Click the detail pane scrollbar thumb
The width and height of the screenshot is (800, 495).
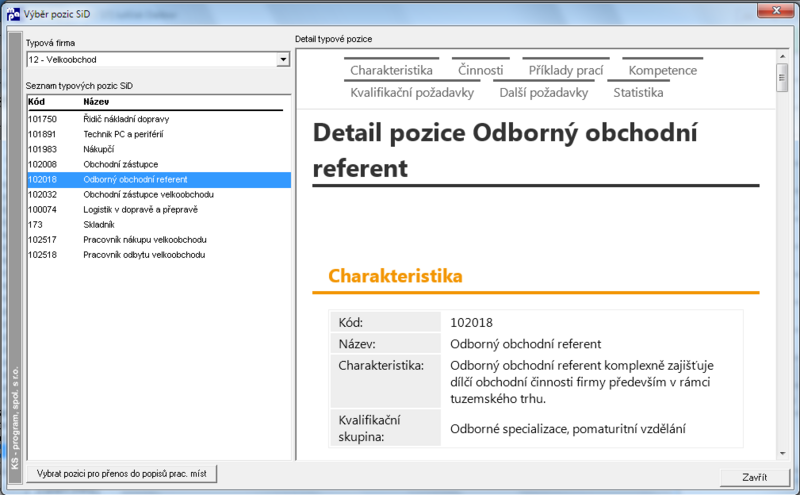click(x=782, y=78)
